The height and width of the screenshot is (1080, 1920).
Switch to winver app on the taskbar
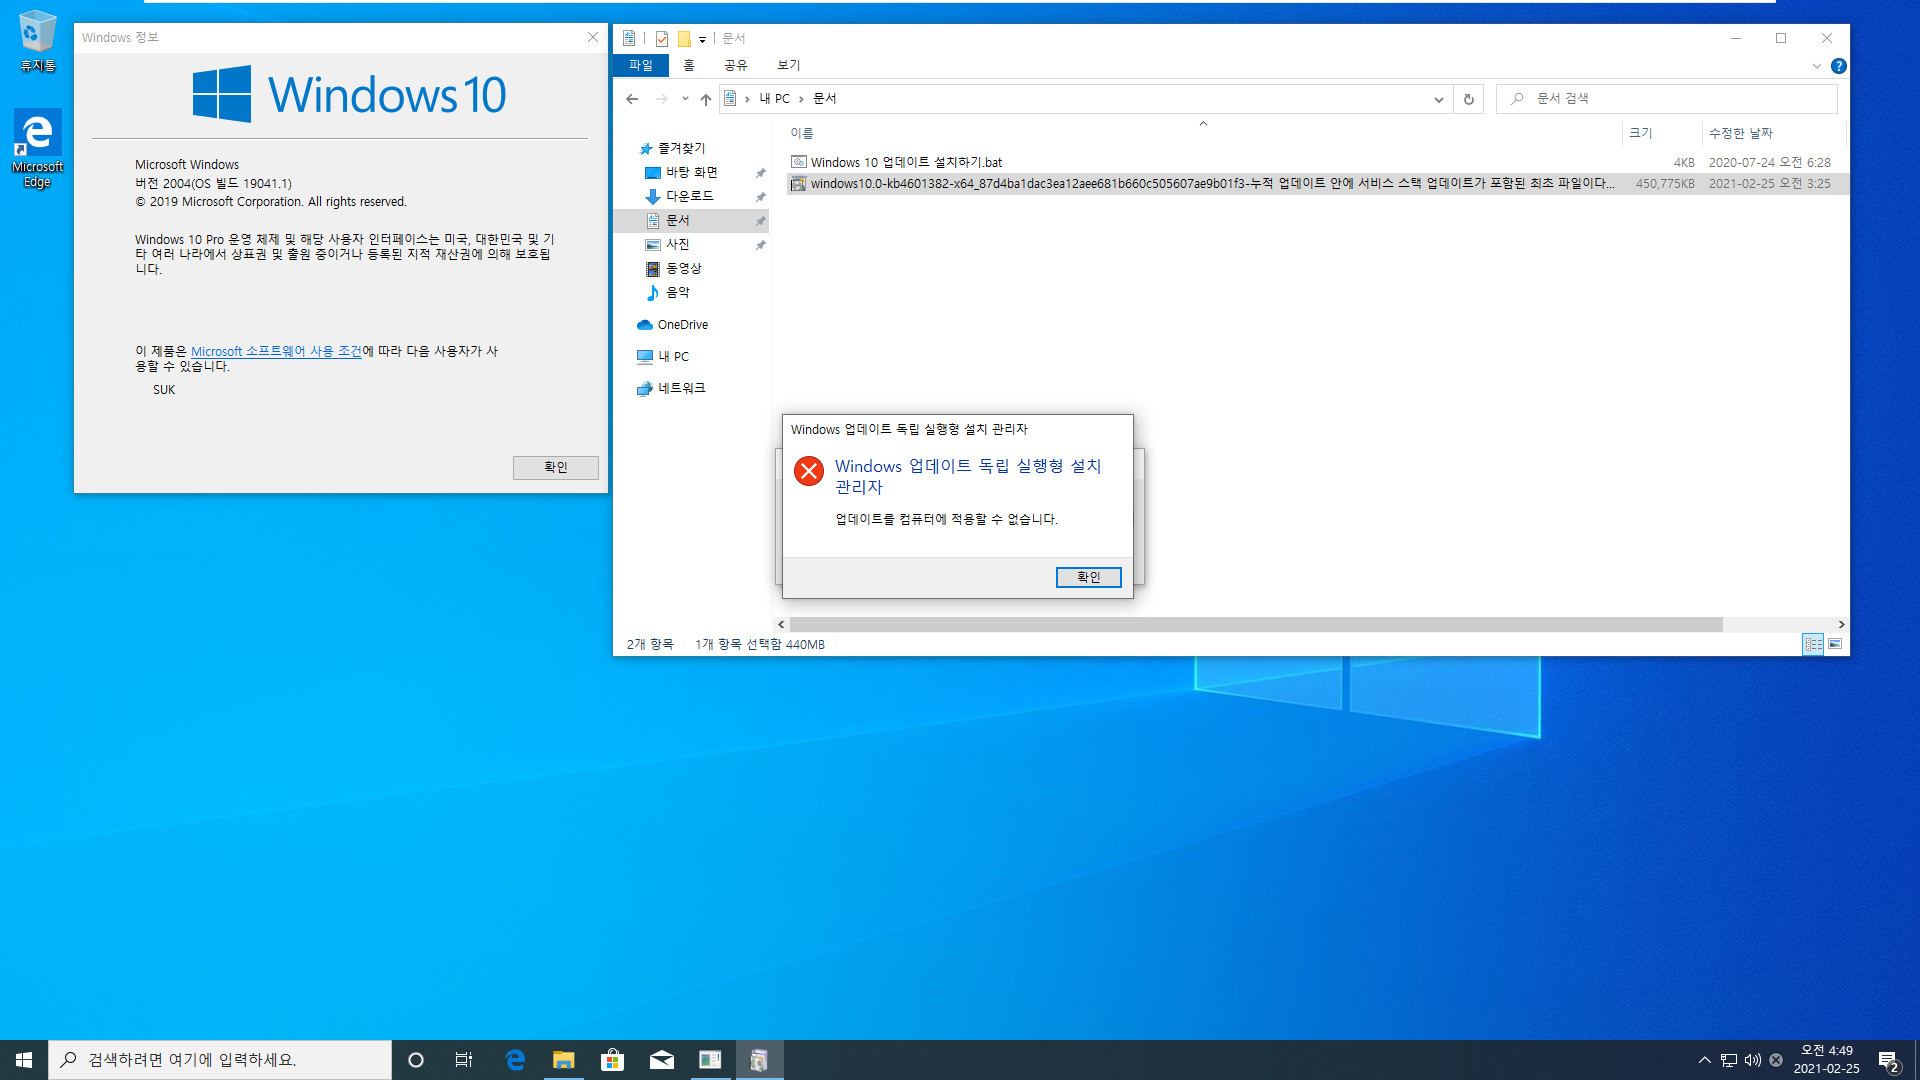[710, 1060]
